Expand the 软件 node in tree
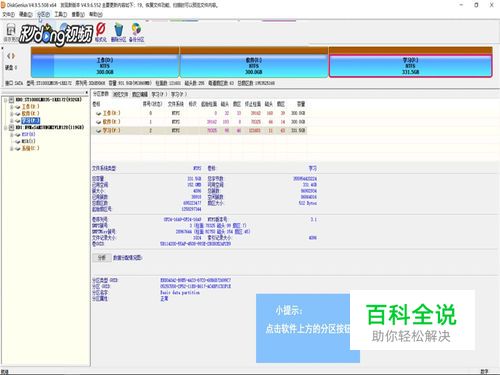This screenshot has width=500, height=375. [11, 114]
